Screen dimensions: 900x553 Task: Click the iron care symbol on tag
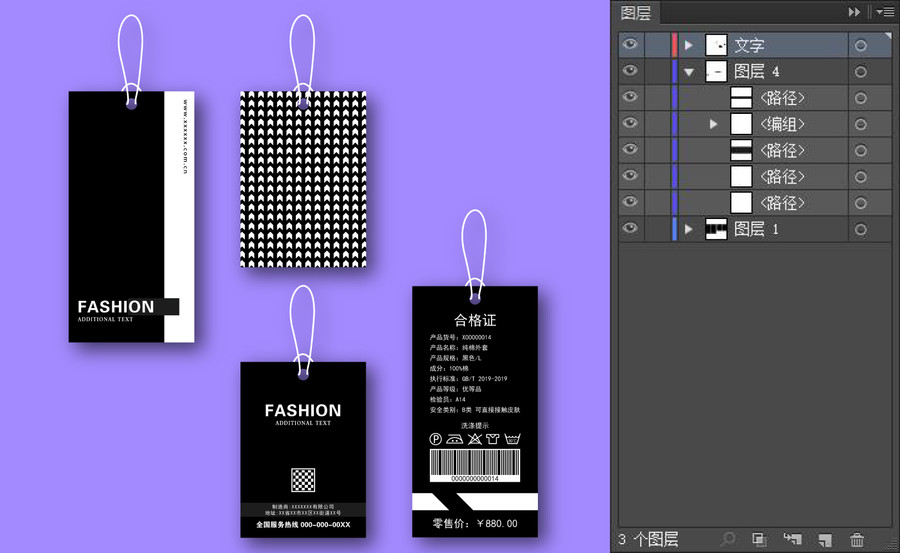(x=455, y=439)
